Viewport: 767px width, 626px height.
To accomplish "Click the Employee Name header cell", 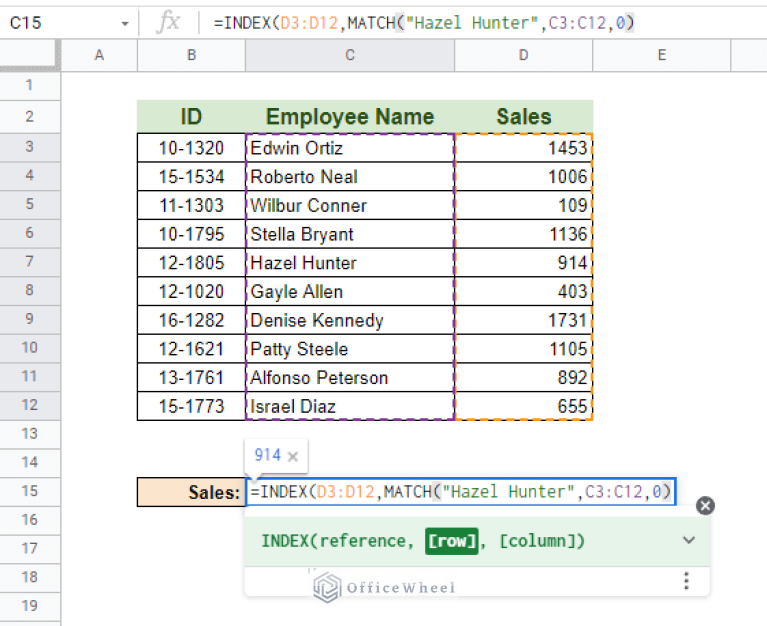I will (350, 116).
